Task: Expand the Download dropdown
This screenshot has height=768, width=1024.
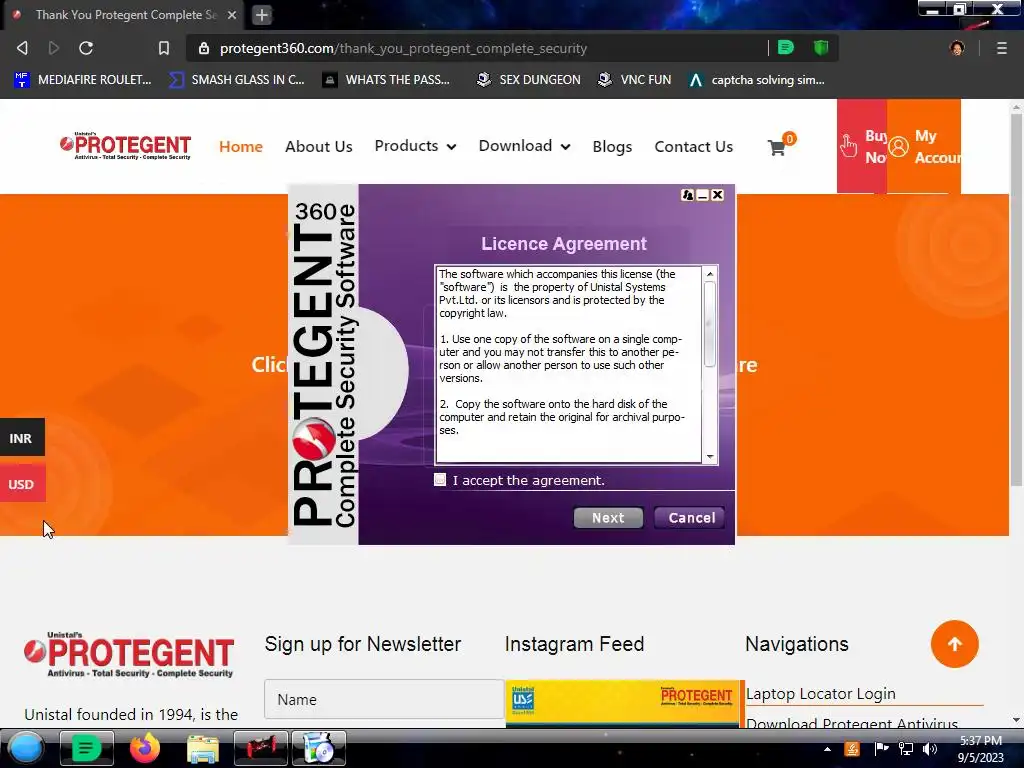Action: (524, 146)
